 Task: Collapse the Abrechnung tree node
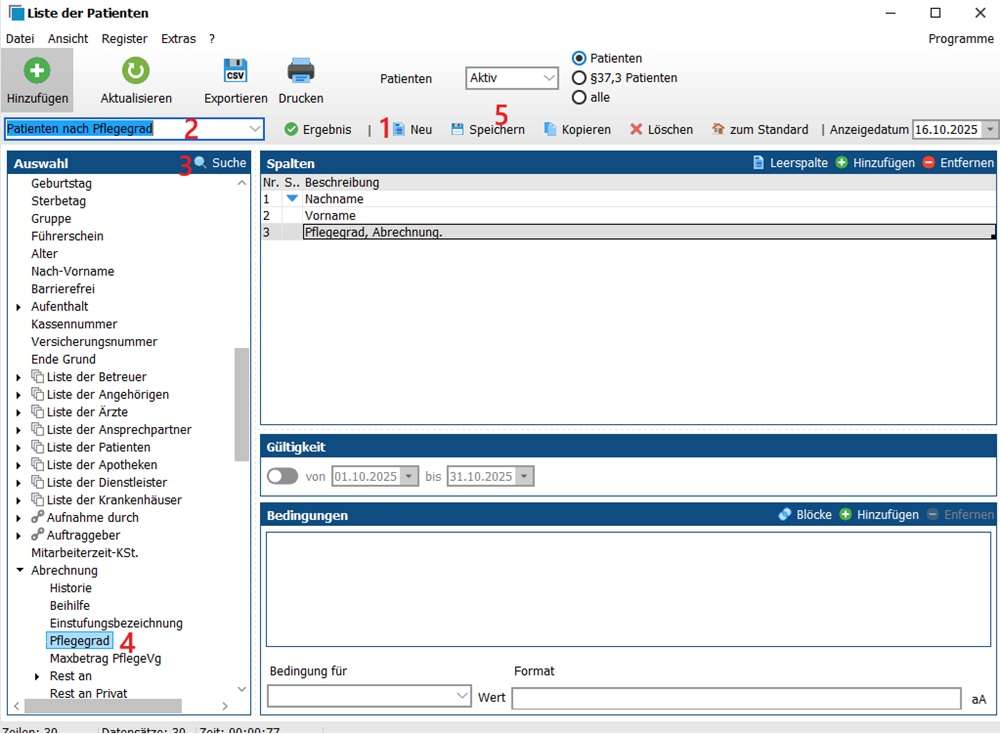19,571
